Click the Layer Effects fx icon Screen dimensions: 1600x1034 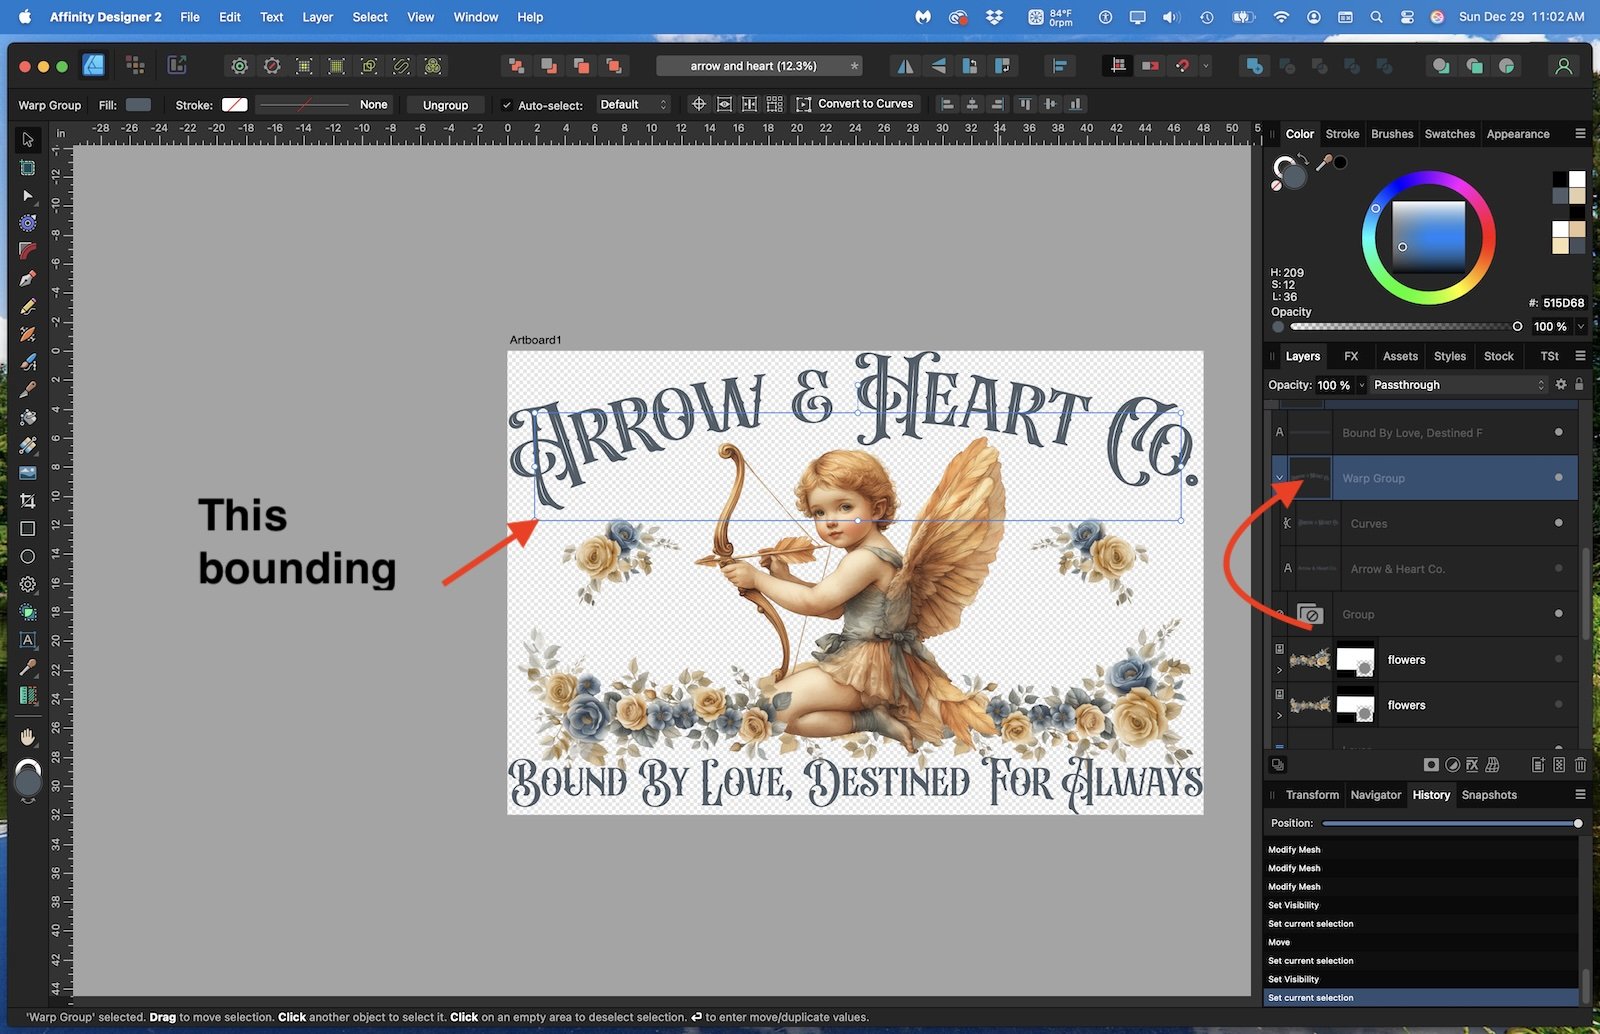pos(1472,765)
